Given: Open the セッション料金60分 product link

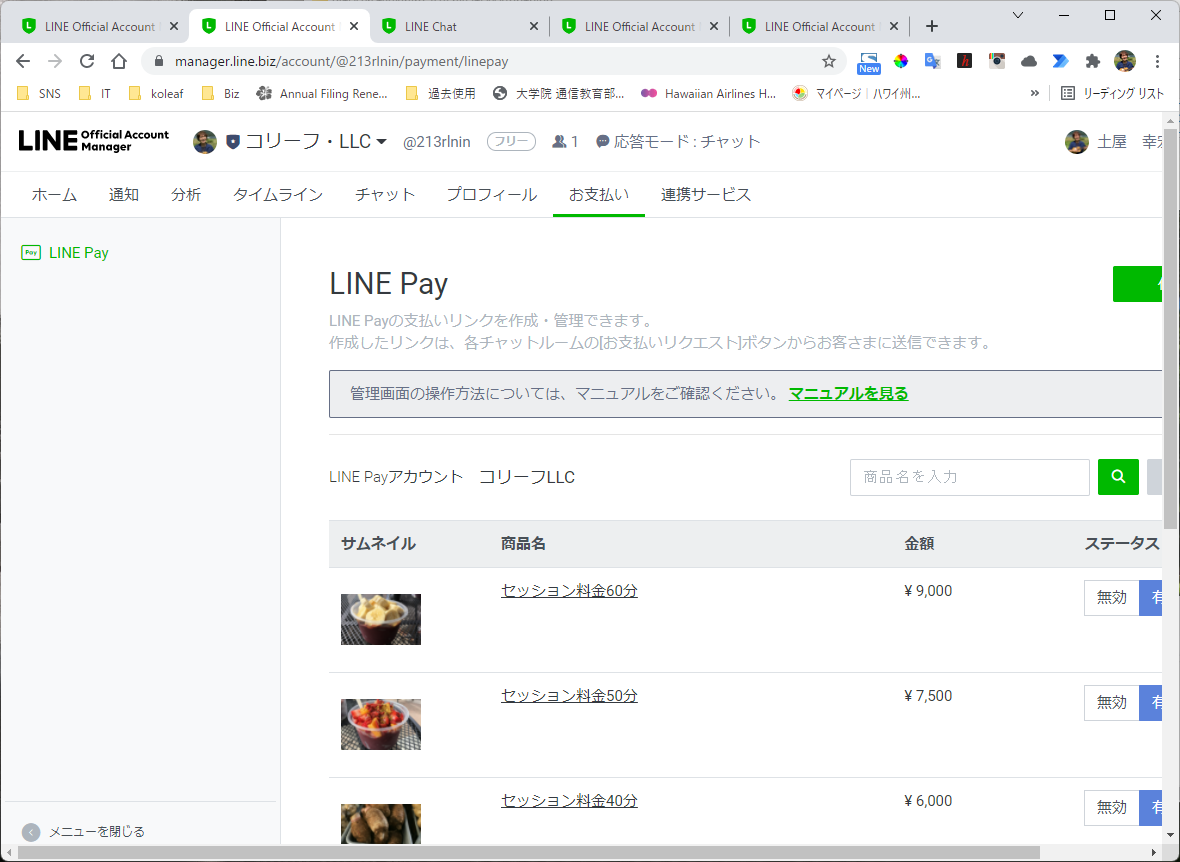Looking at the screenshot, I should tap(569, 591).
